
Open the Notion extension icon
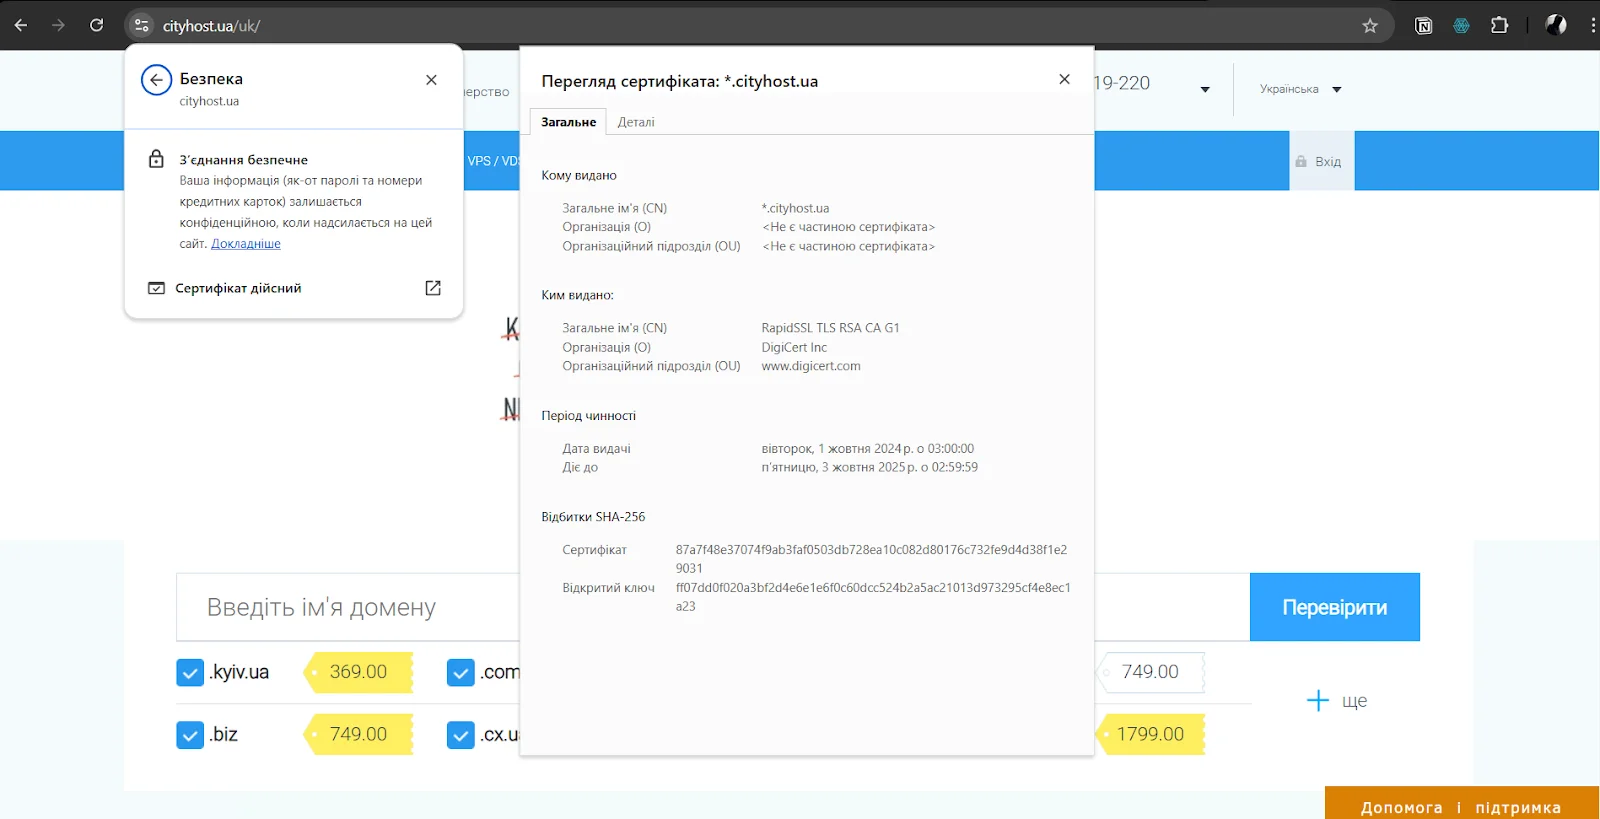(1424, 26)
